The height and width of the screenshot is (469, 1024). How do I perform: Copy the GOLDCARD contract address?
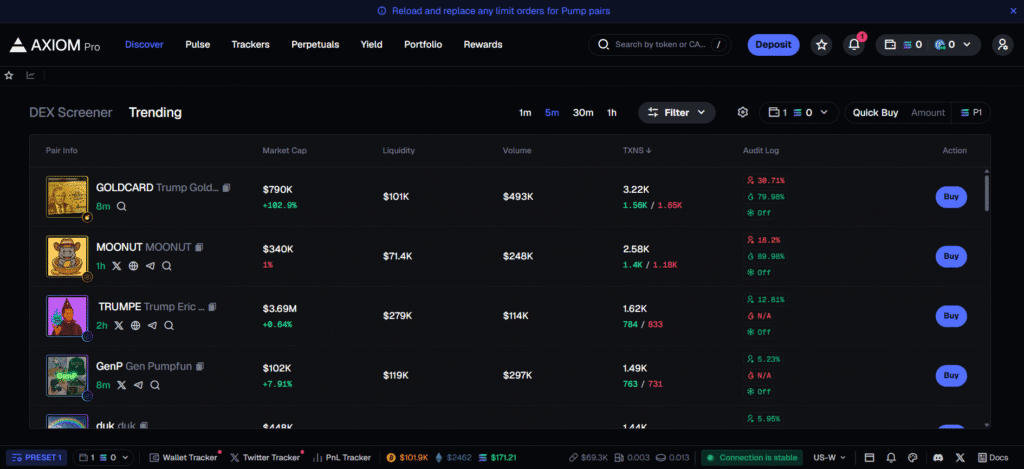point(226,187)
